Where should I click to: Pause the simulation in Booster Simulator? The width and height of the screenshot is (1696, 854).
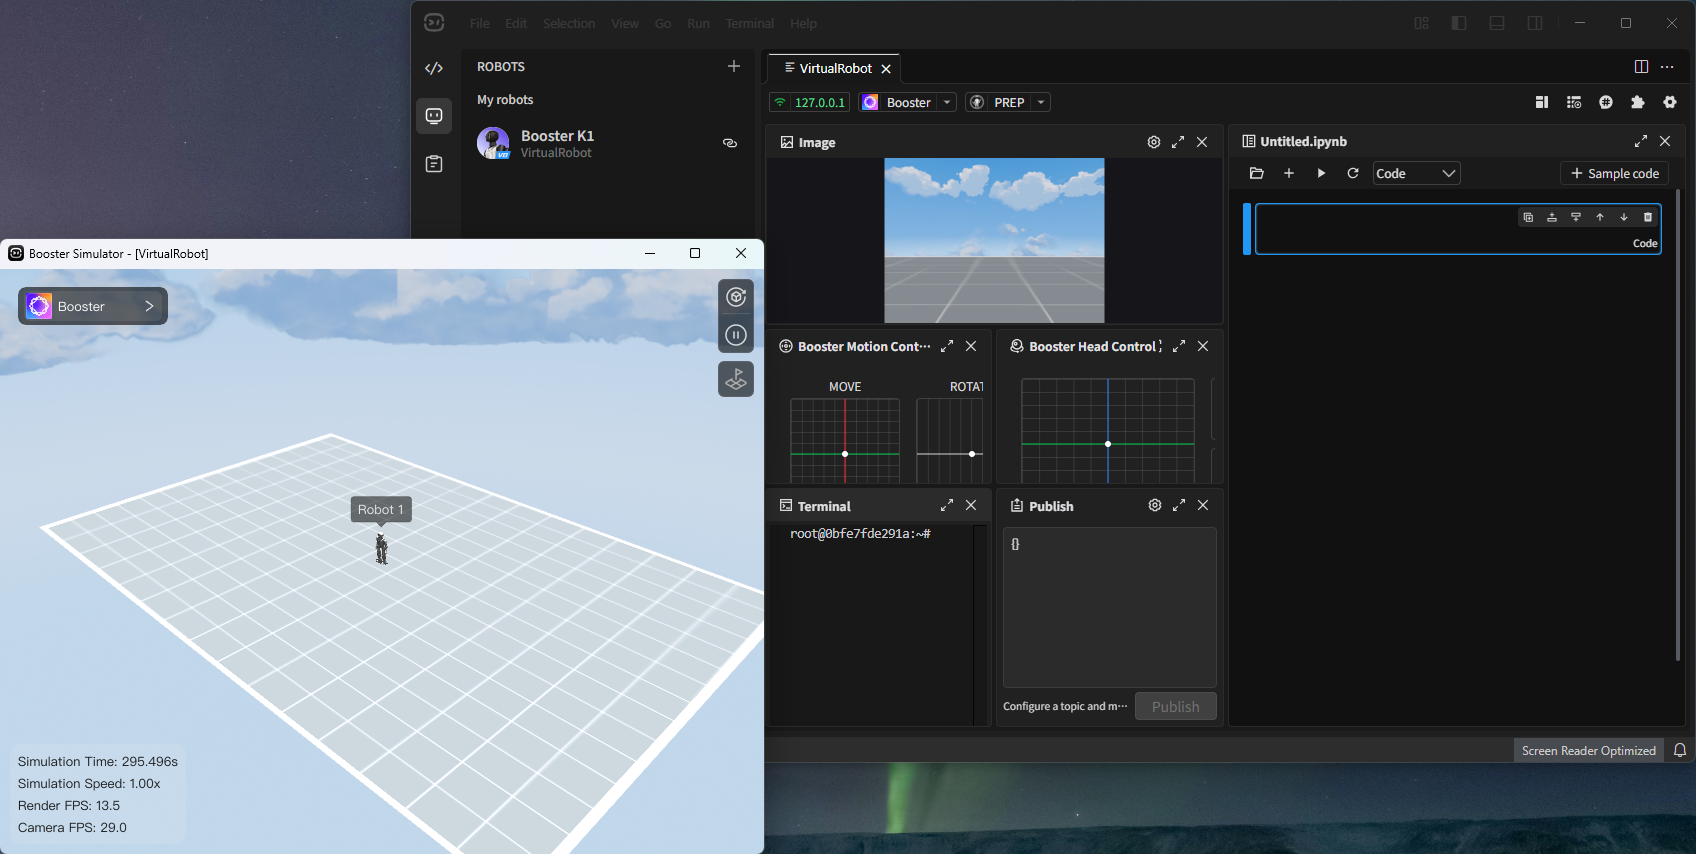pyautogui.click(x=736, y=335)
